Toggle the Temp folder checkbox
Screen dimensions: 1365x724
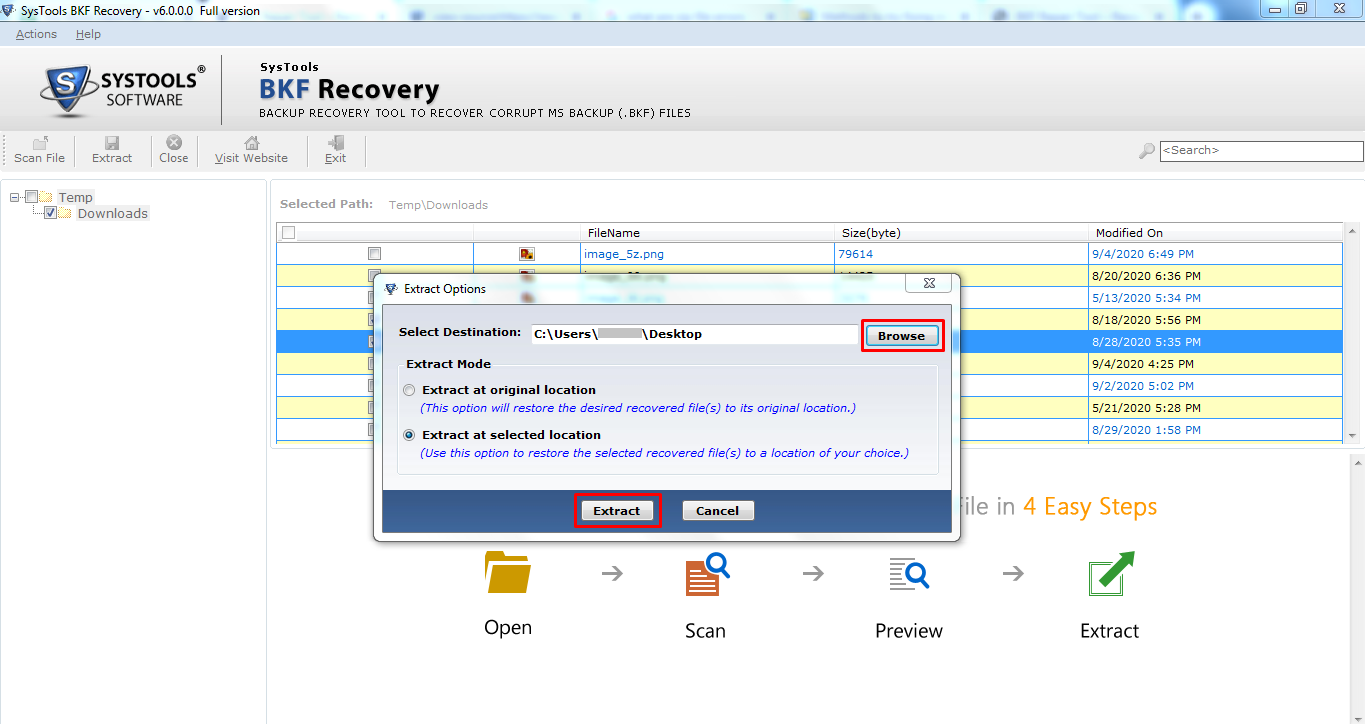pyautogui.click(x=32, y=197)
